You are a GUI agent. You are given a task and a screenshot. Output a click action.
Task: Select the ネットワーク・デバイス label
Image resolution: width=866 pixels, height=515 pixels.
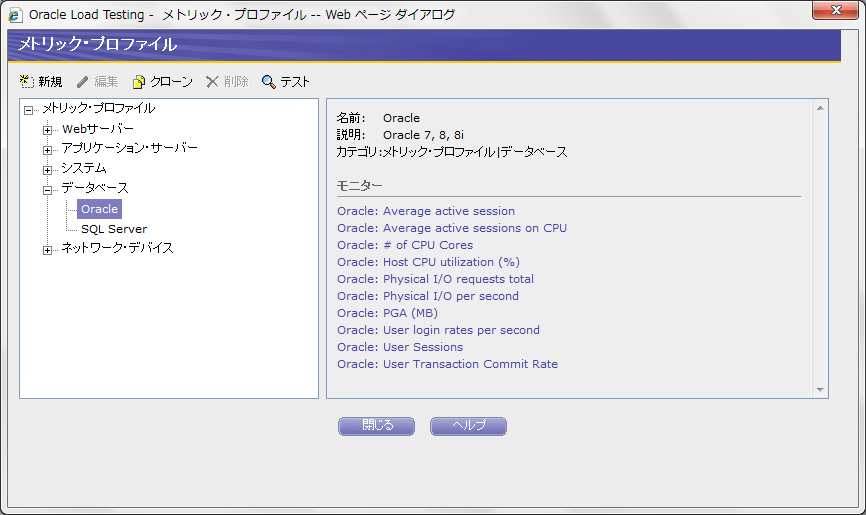coord(118,248)
